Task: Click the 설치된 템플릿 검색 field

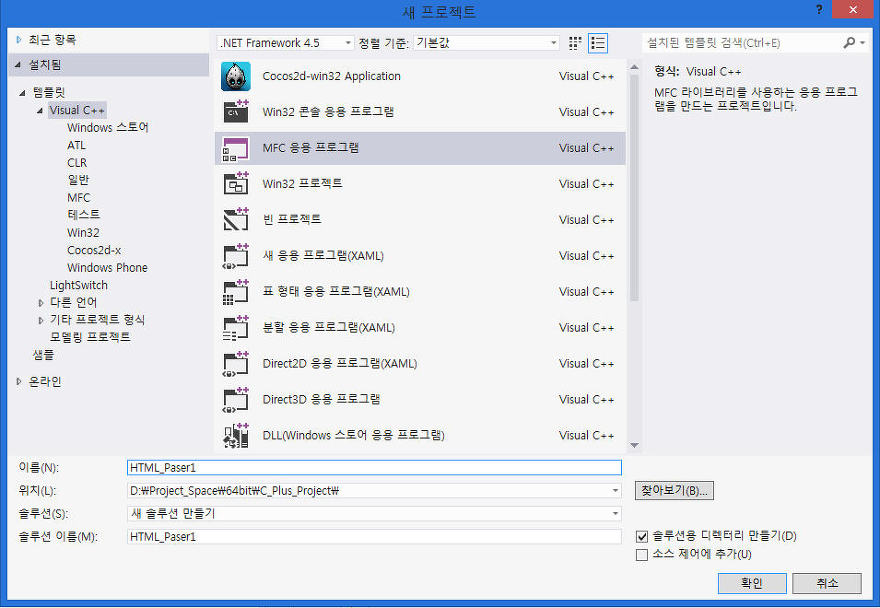Action: pos(742,43)
